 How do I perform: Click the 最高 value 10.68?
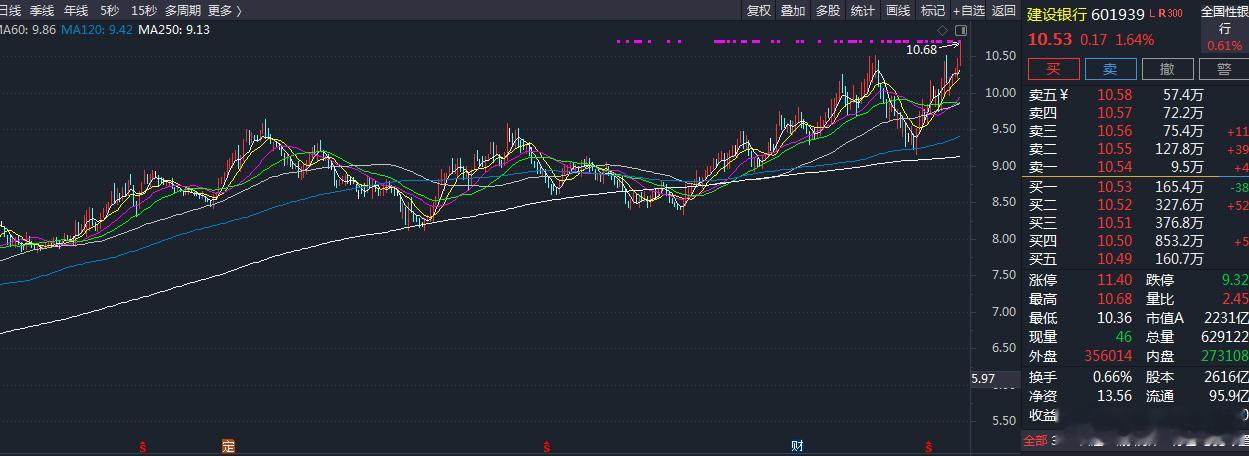(1115, 299)
